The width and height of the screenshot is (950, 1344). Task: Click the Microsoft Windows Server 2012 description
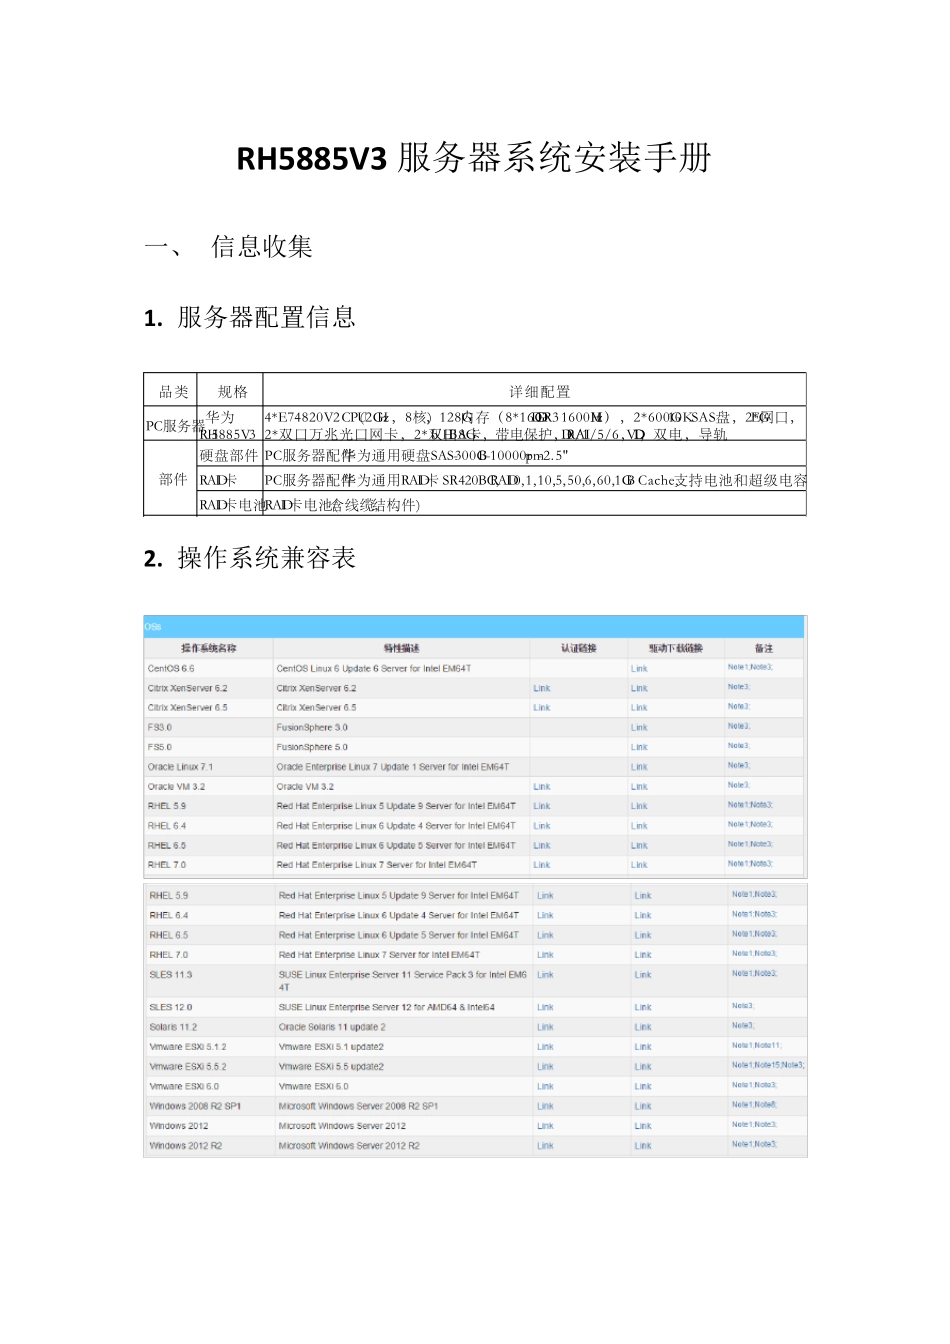tap(342, 1126)
